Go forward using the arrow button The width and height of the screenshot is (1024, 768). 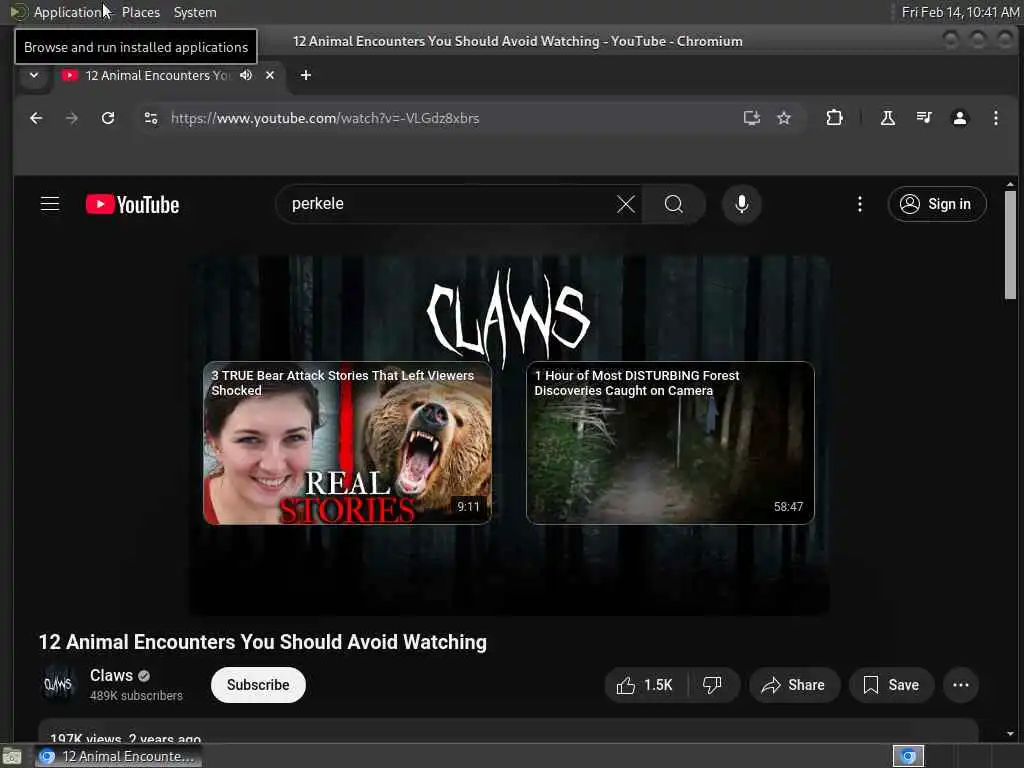click(x=72, y=118)
